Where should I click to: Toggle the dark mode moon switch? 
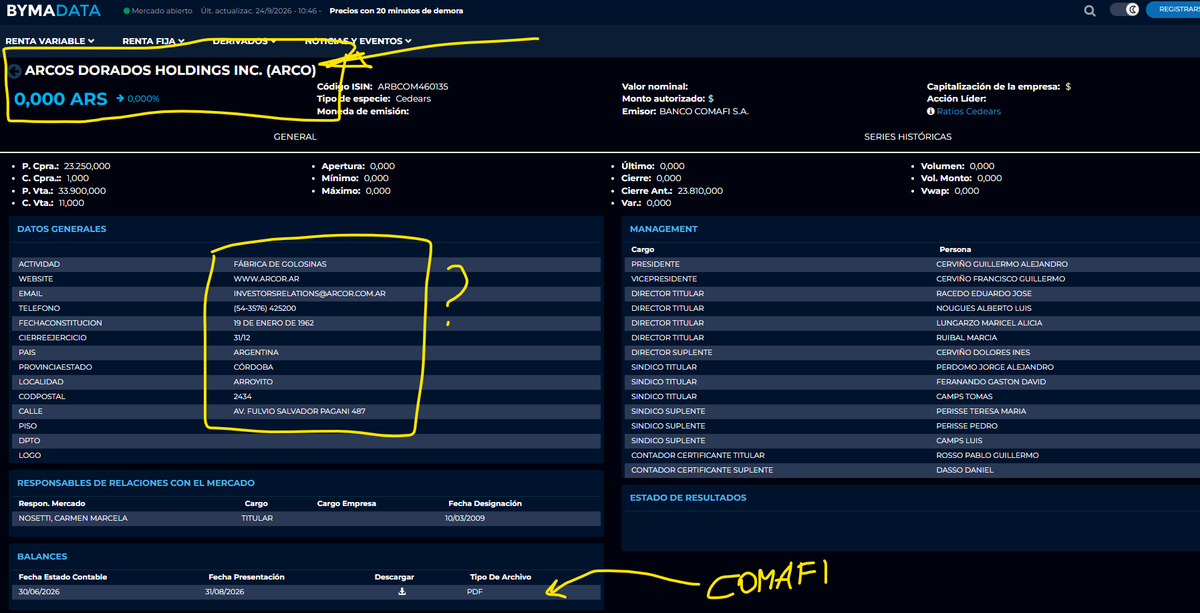coord(1125,10)
